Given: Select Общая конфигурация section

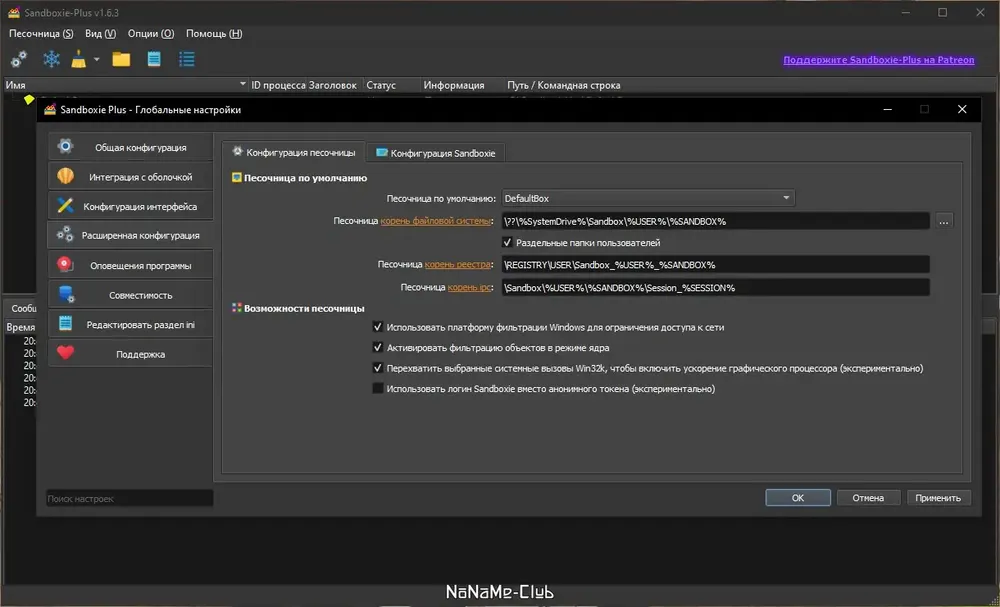Looking at the screenshot, I should (x=130, y=147).
